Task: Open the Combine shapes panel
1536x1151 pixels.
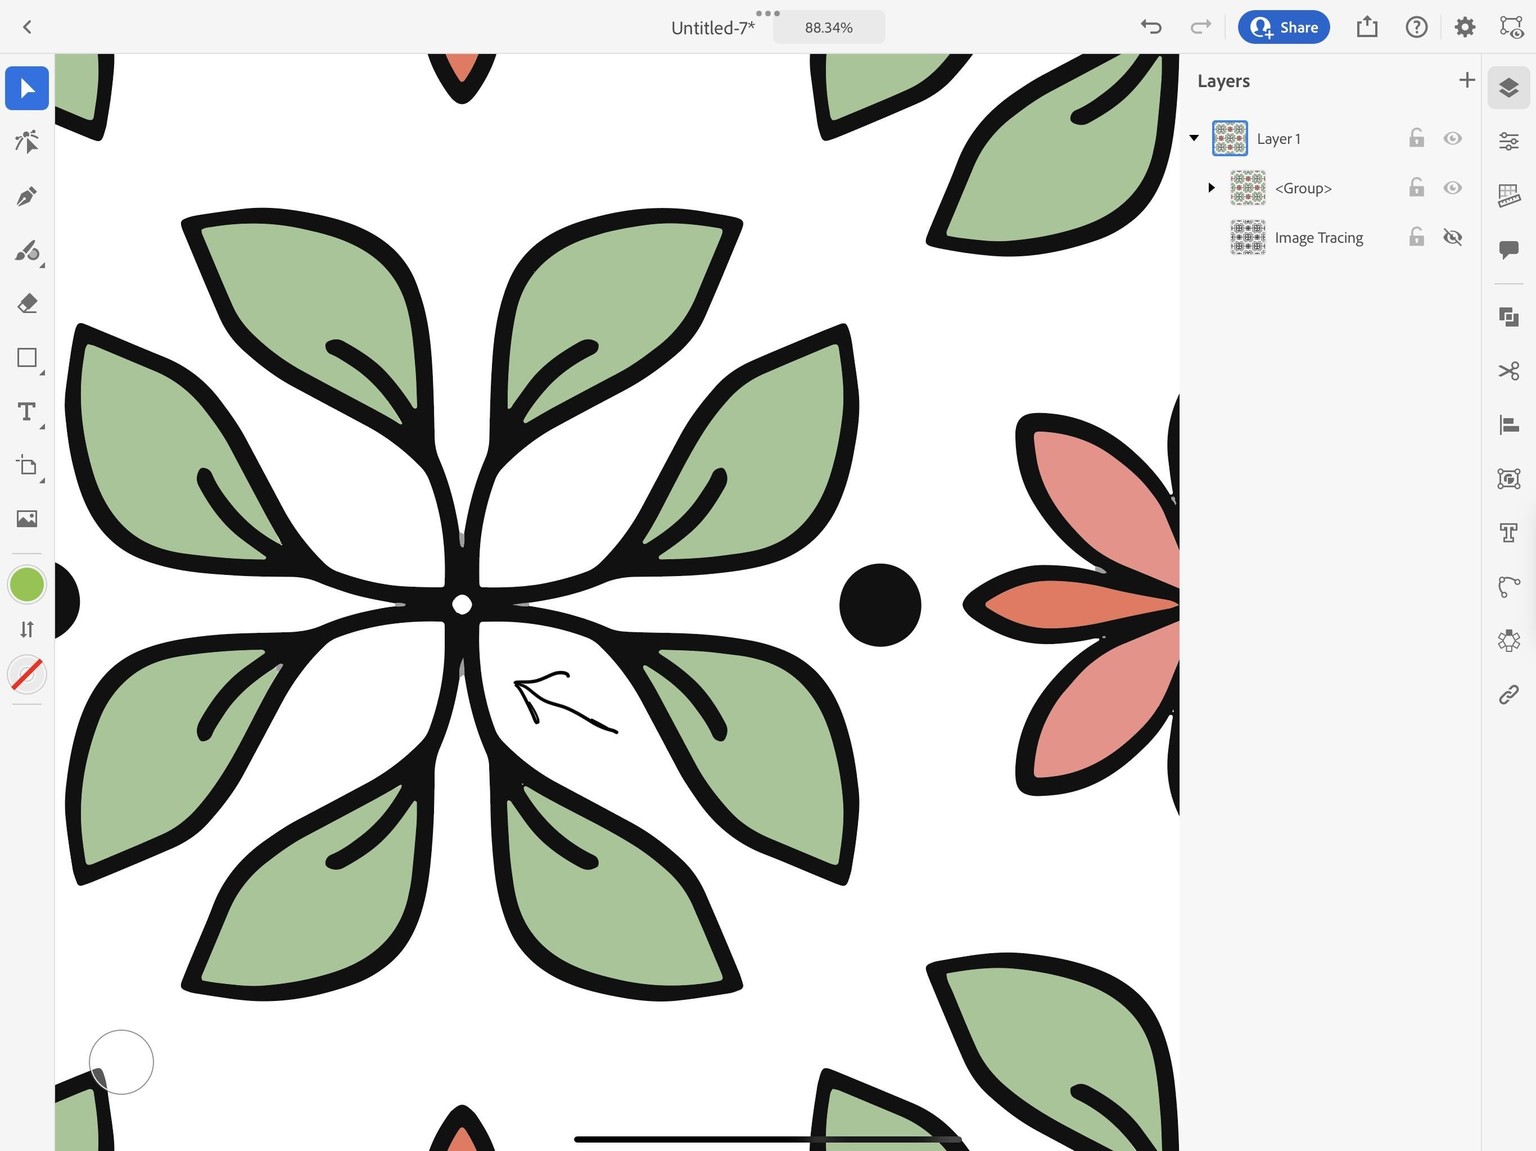Action: [1509, 317]
